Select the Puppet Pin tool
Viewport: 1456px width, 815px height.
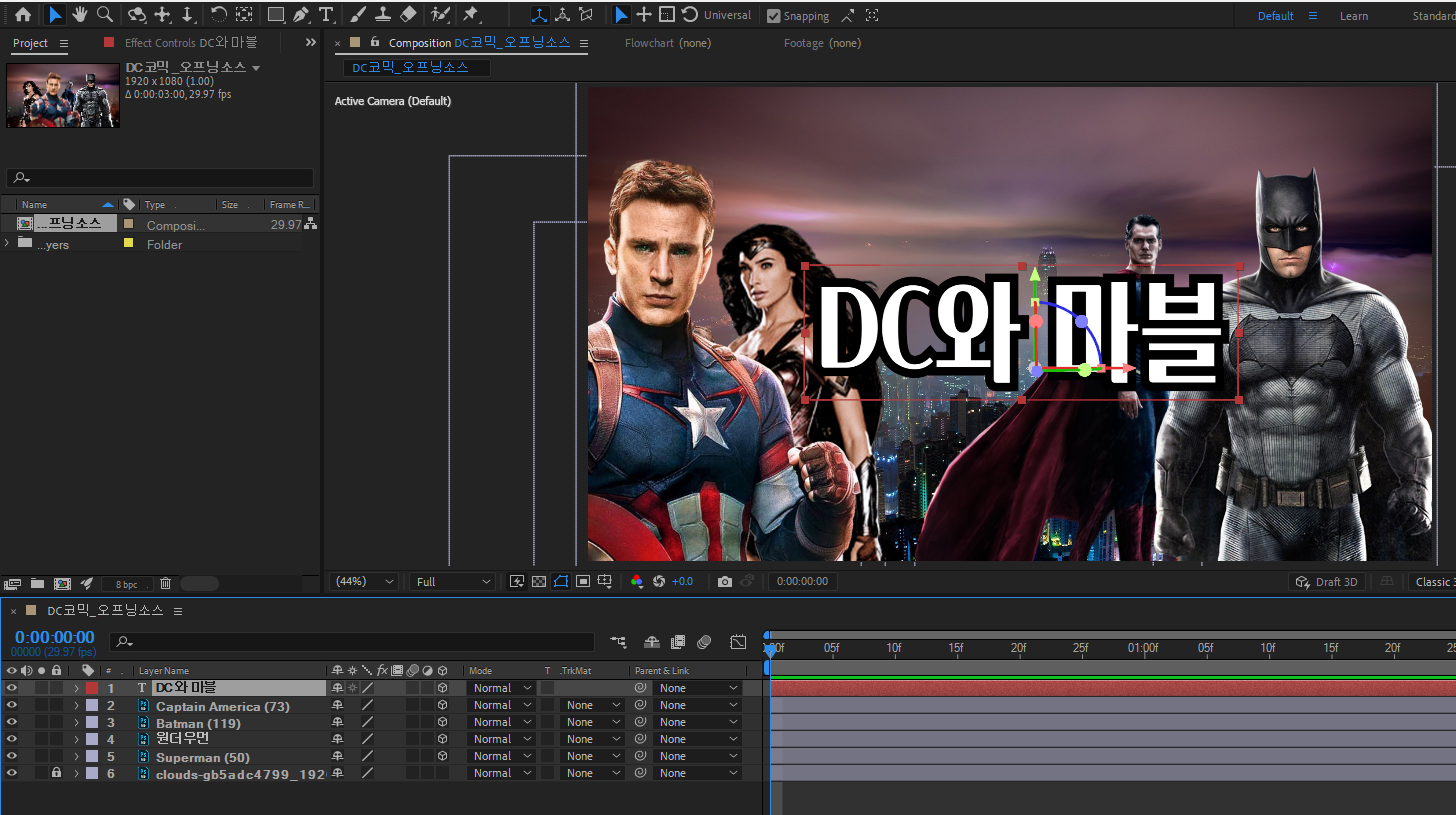pos(470,15)
